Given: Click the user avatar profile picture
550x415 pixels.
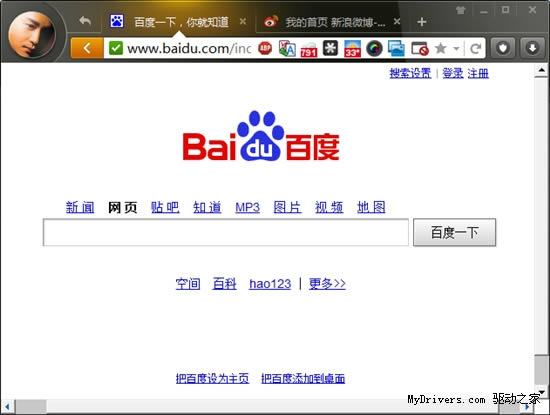Looking at the screenshot, I should 32,34.
